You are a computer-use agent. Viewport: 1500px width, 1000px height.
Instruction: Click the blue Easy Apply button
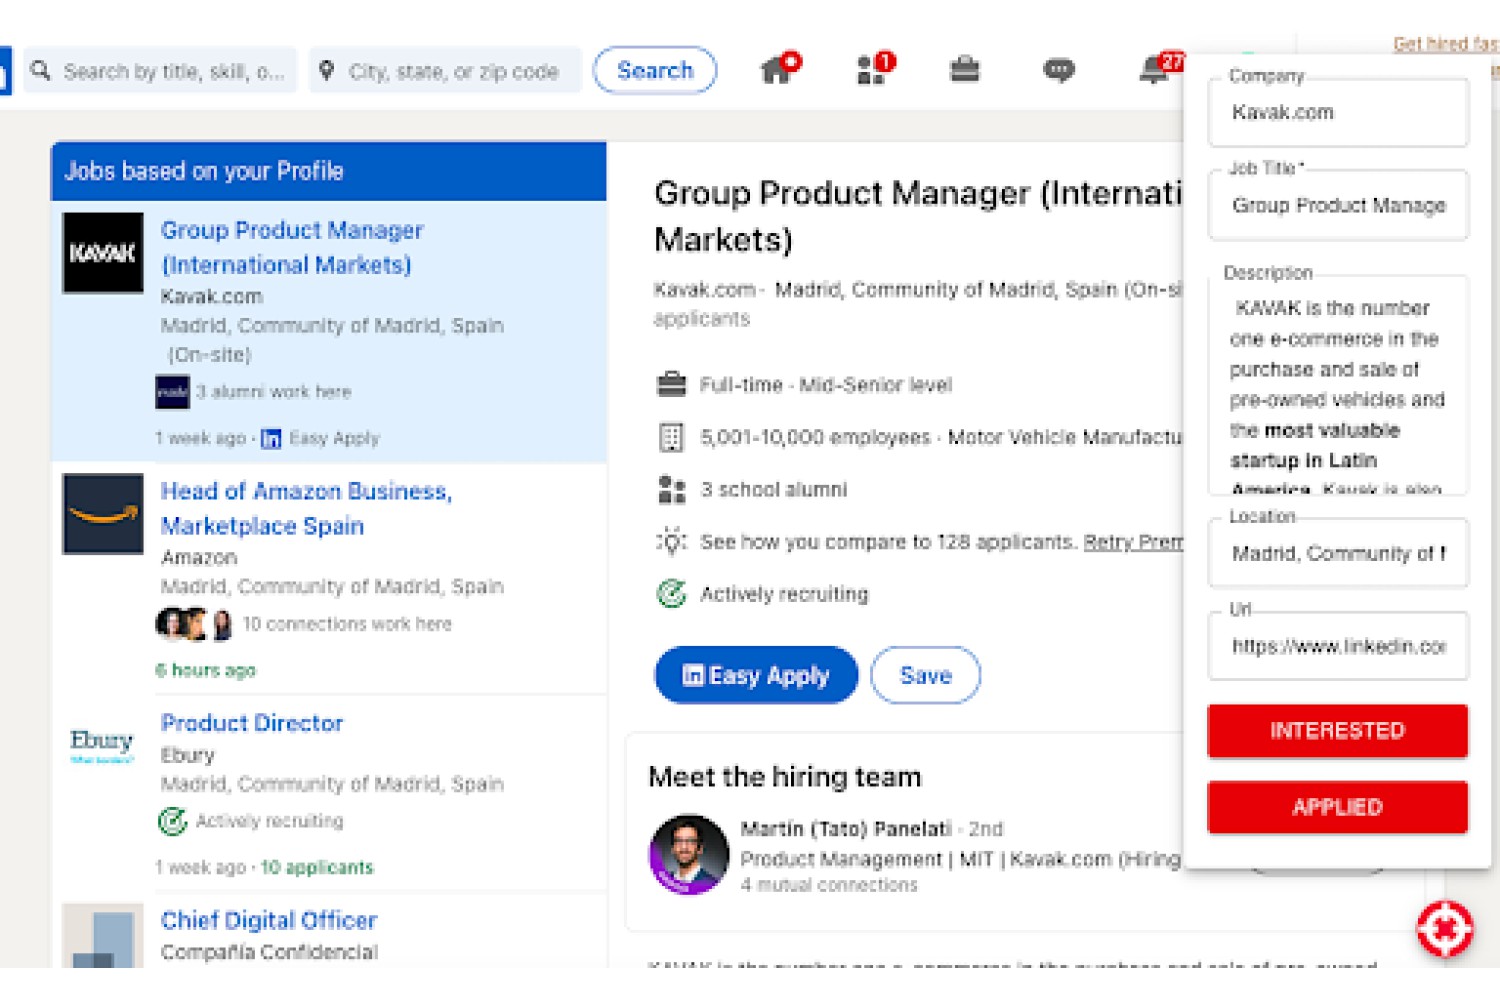tap(756, 676)
